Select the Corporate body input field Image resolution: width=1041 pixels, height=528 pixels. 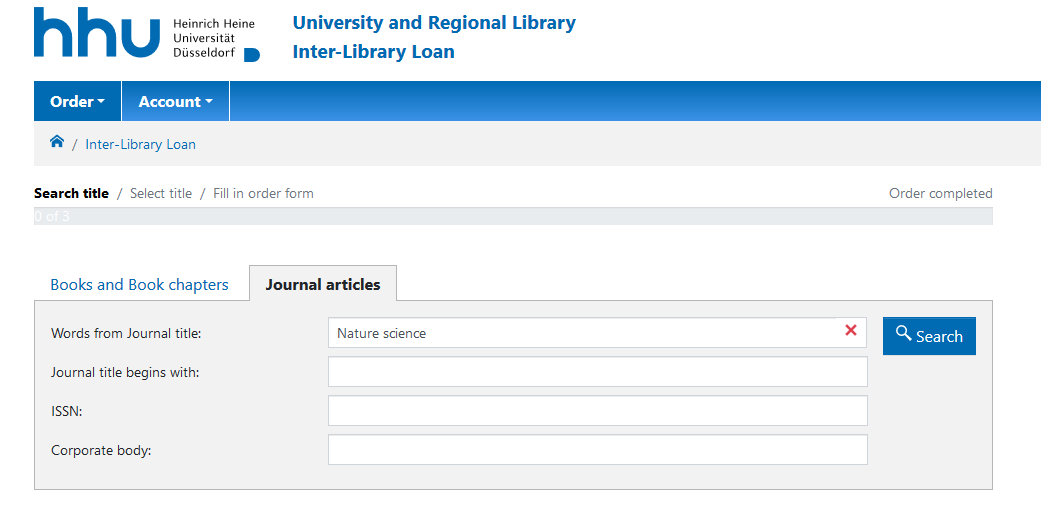coord(597,450)
